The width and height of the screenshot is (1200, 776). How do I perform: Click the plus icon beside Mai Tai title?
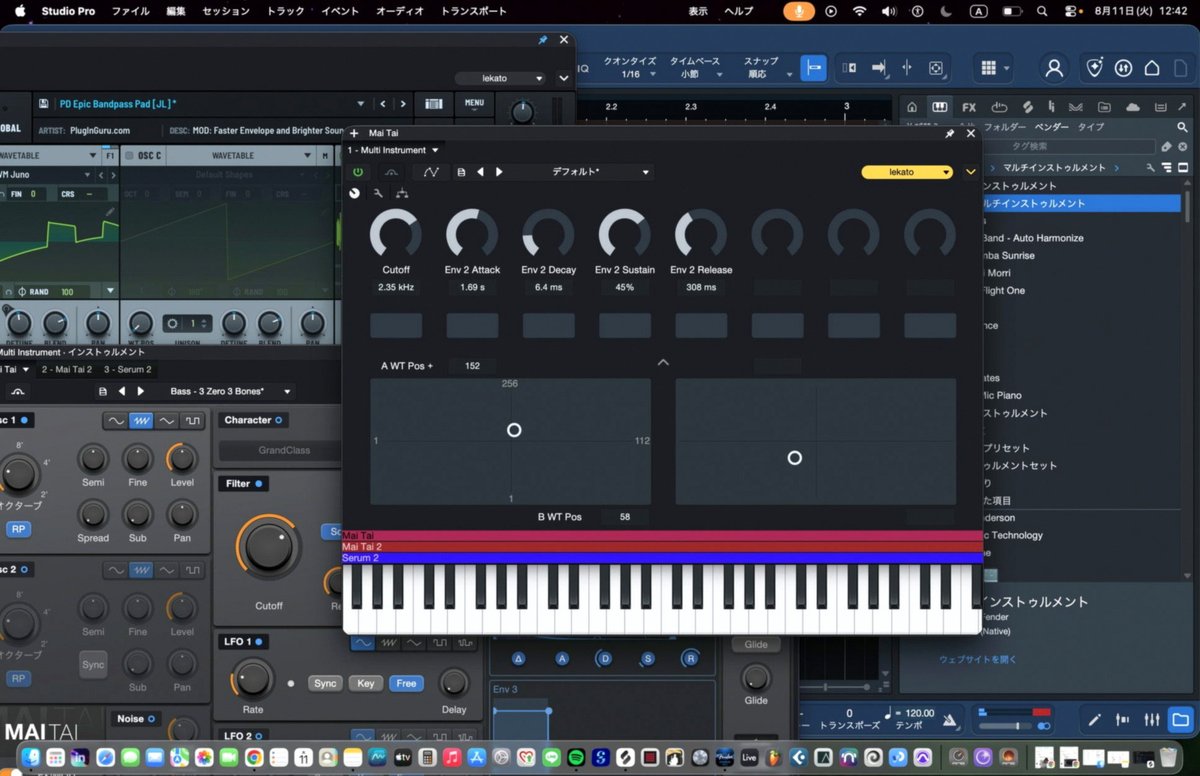click(354, 133)
